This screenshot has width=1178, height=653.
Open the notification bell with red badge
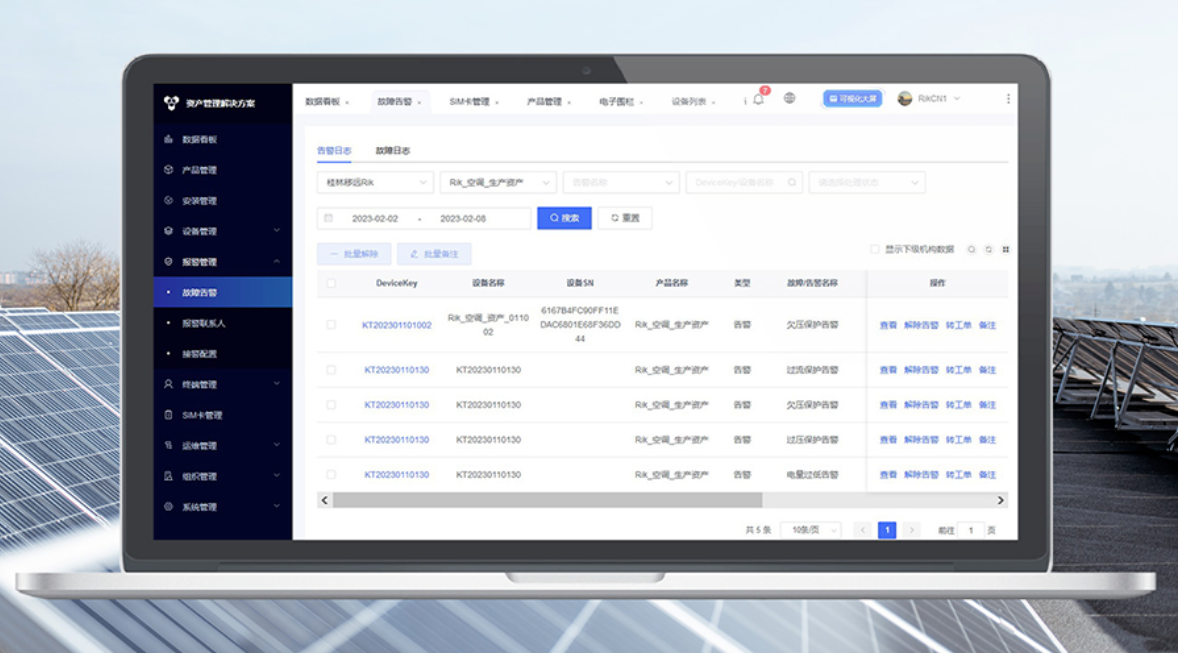(759, 98)
